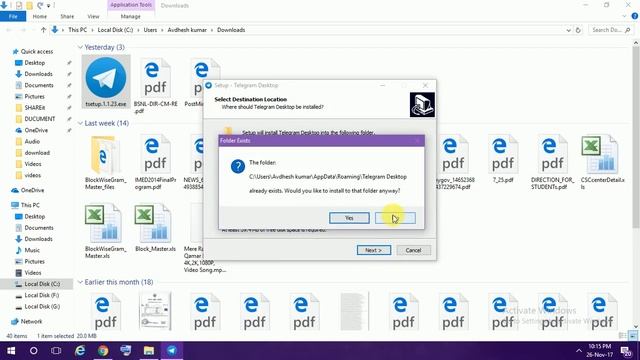Image resolution: width=640 pixels, height=360 pixels.
Task: Expand the address bar history dropdown
Action: [x=568, y=30]
